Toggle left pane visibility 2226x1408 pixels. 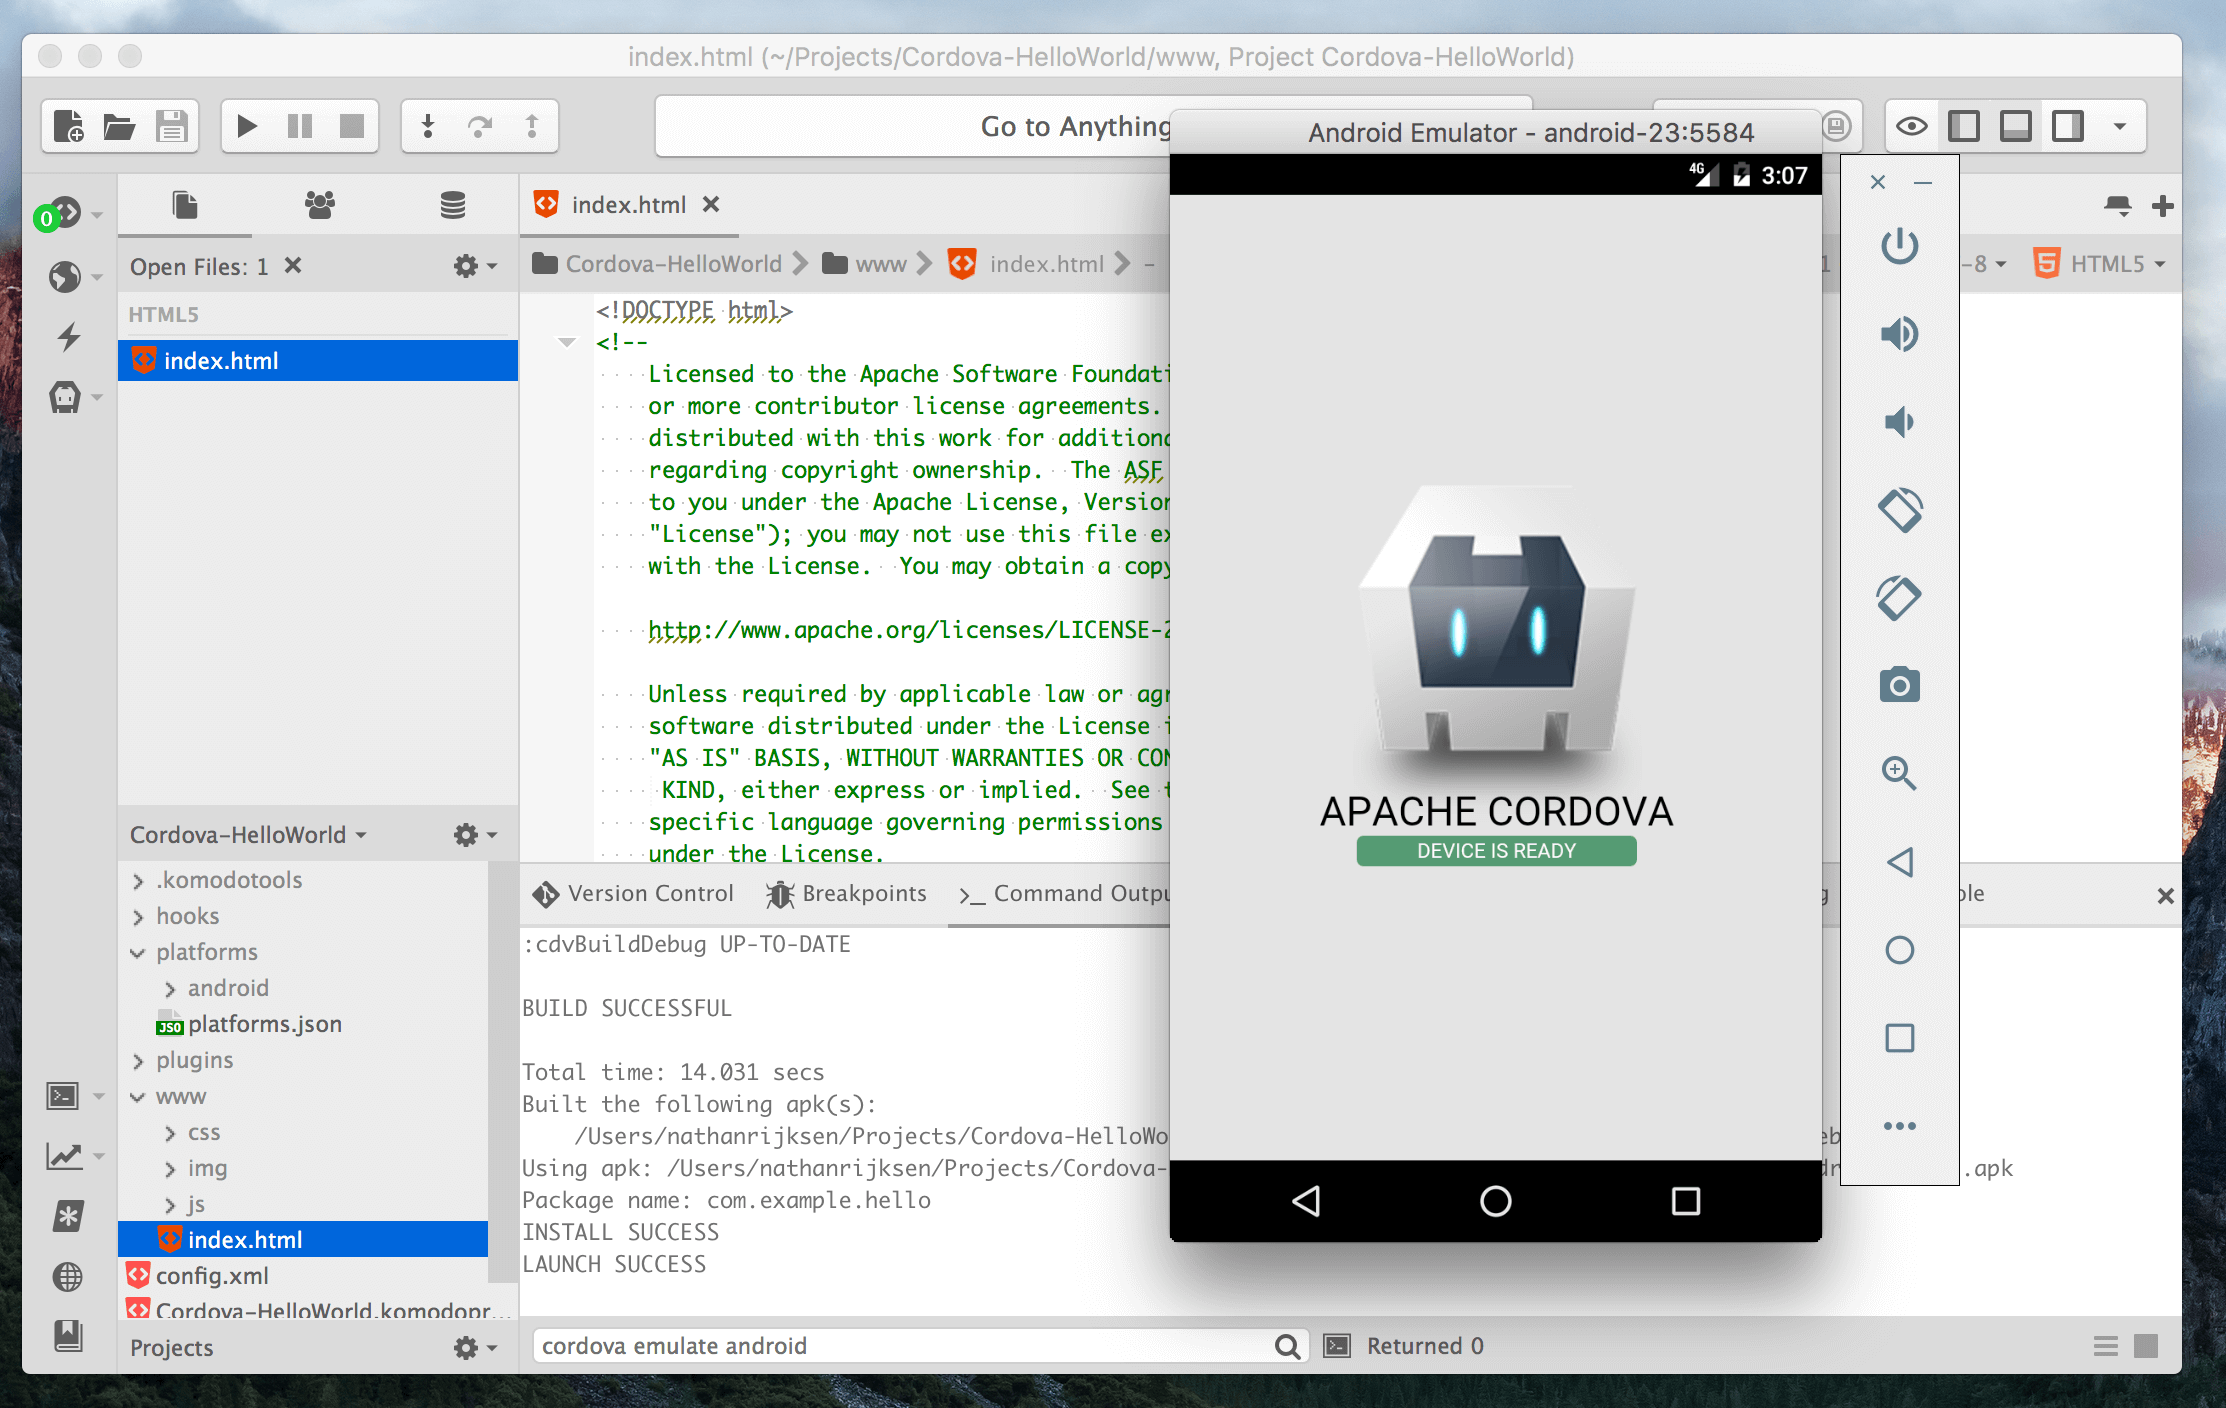coord(1964,126)
